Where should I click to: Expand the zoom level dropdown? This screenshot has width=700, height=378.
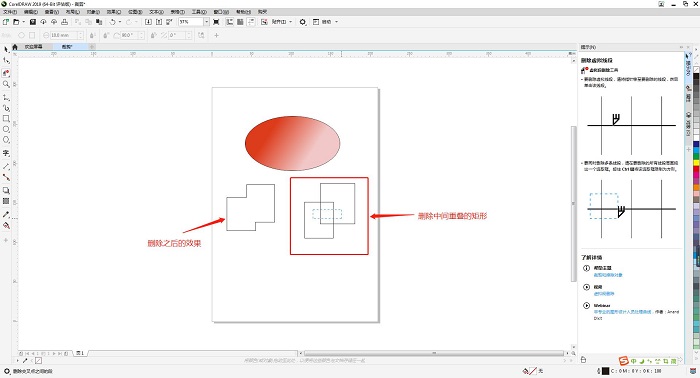point(206,22)
